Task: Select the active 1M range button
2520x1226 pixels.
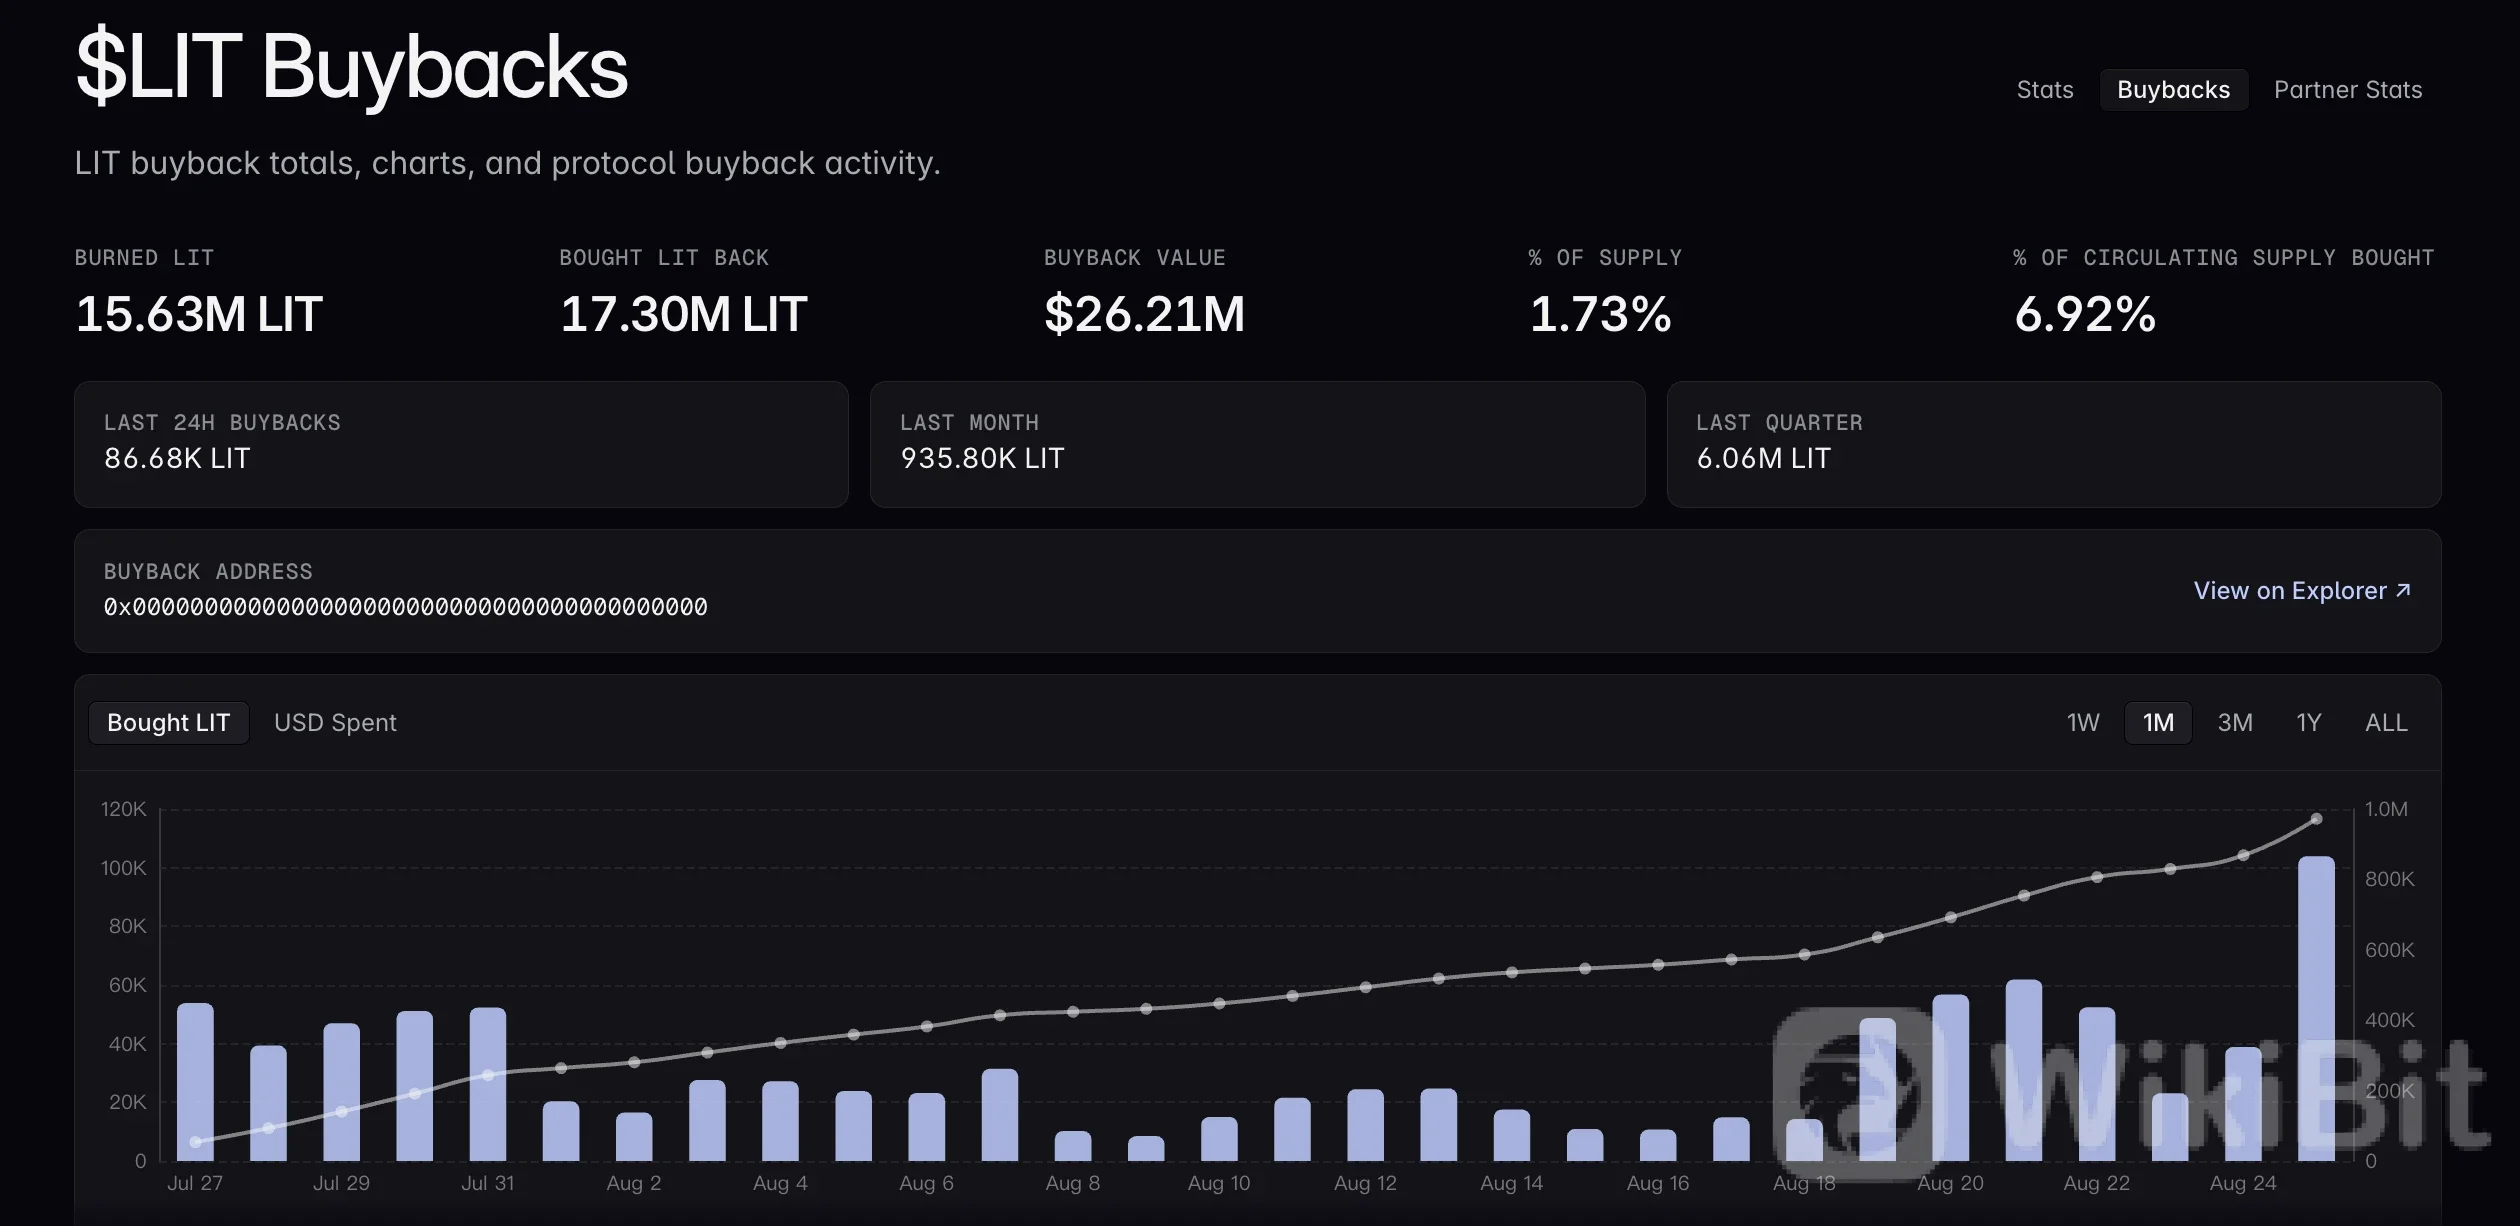Action: point(2158,722)
